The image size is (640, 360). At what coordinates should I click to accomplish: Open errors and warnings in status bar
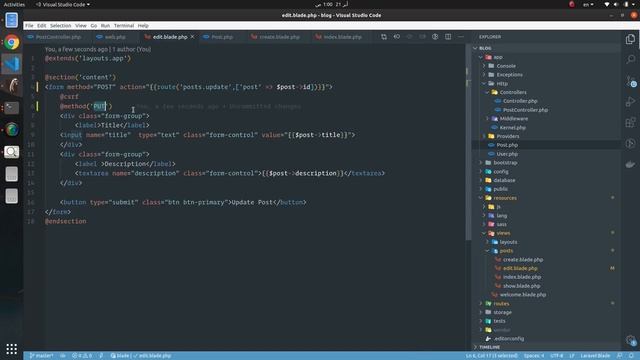(x=82, y=356)
